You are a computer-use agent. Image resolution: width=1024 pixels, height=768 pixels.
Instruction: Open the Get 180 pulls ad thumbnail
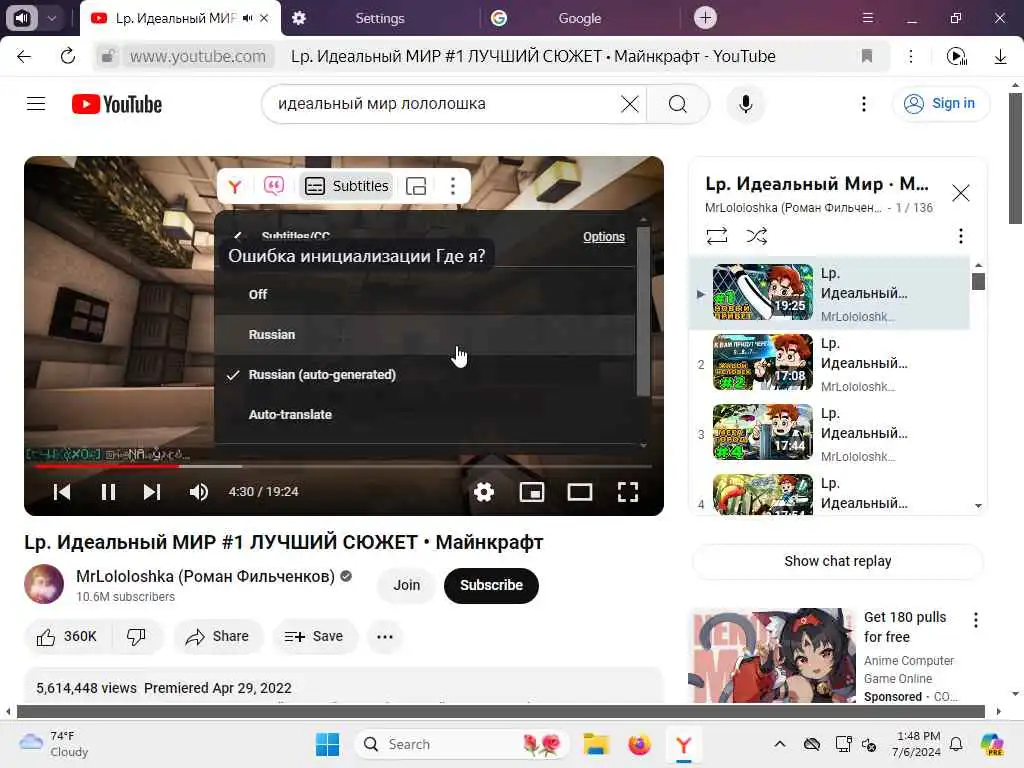pos(773,656)
